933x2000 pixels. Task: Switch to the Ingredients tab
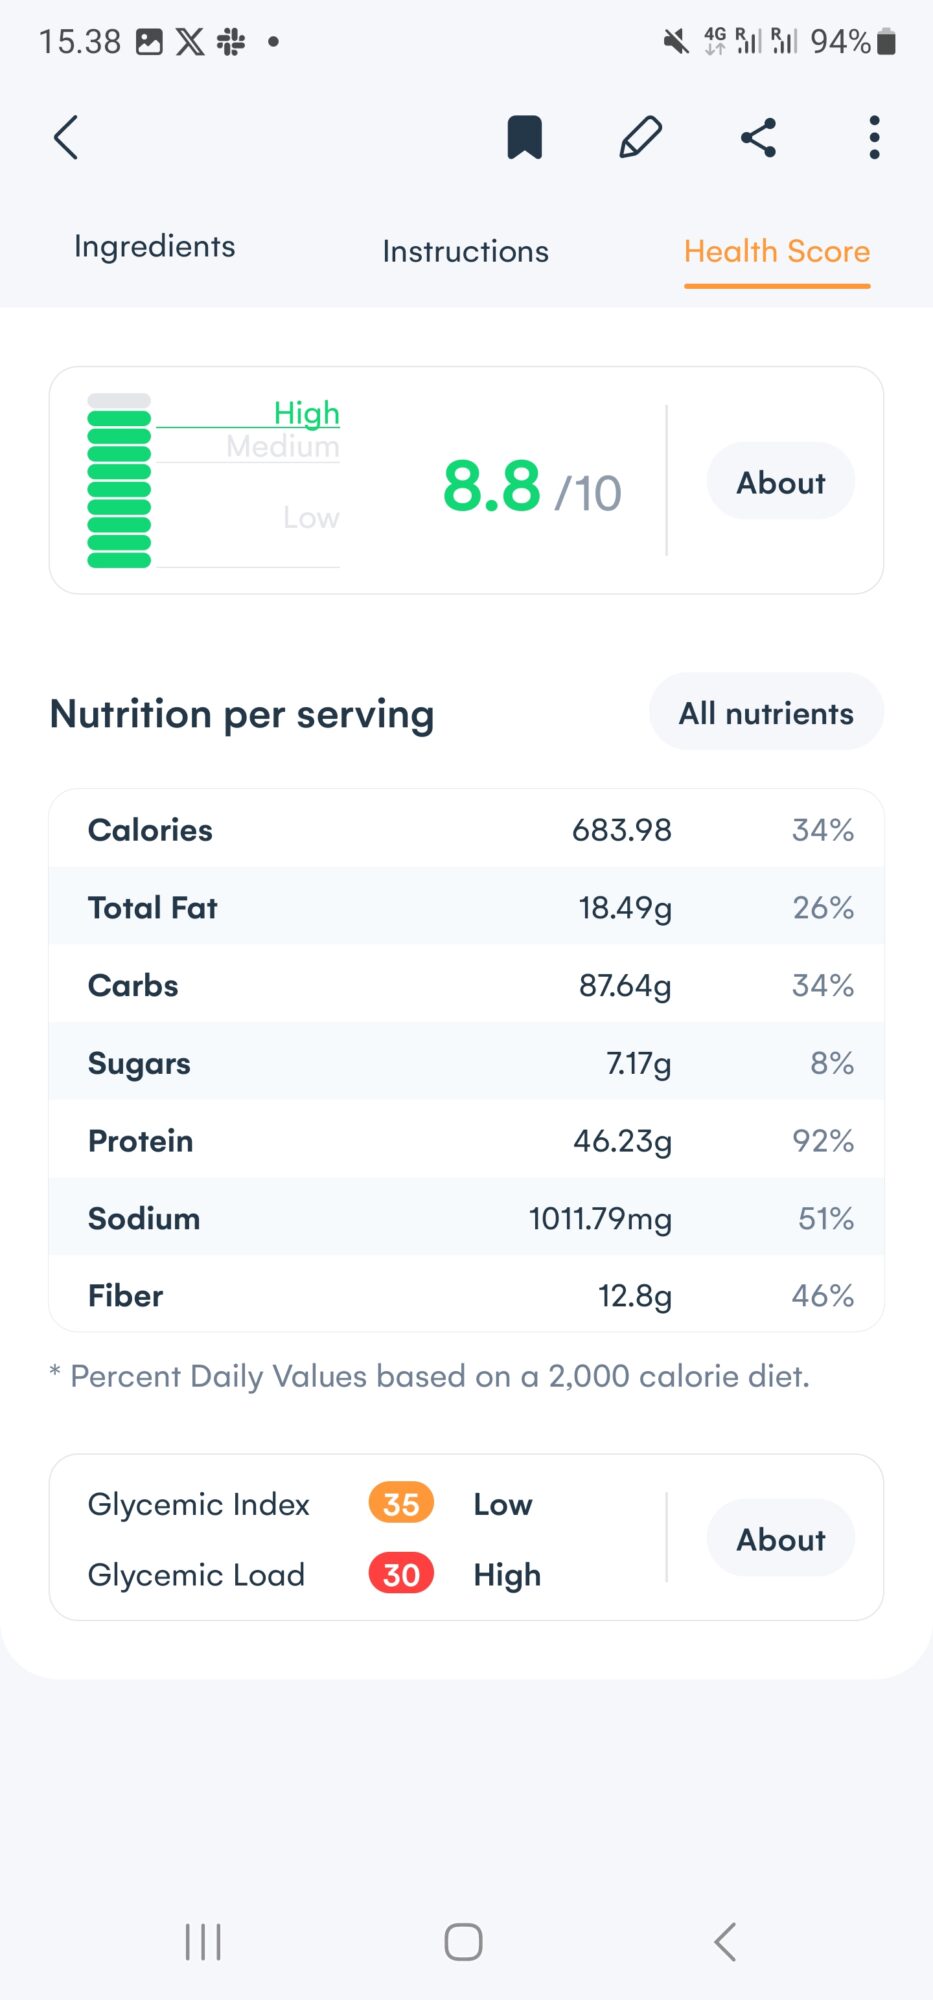pos(155,247)
